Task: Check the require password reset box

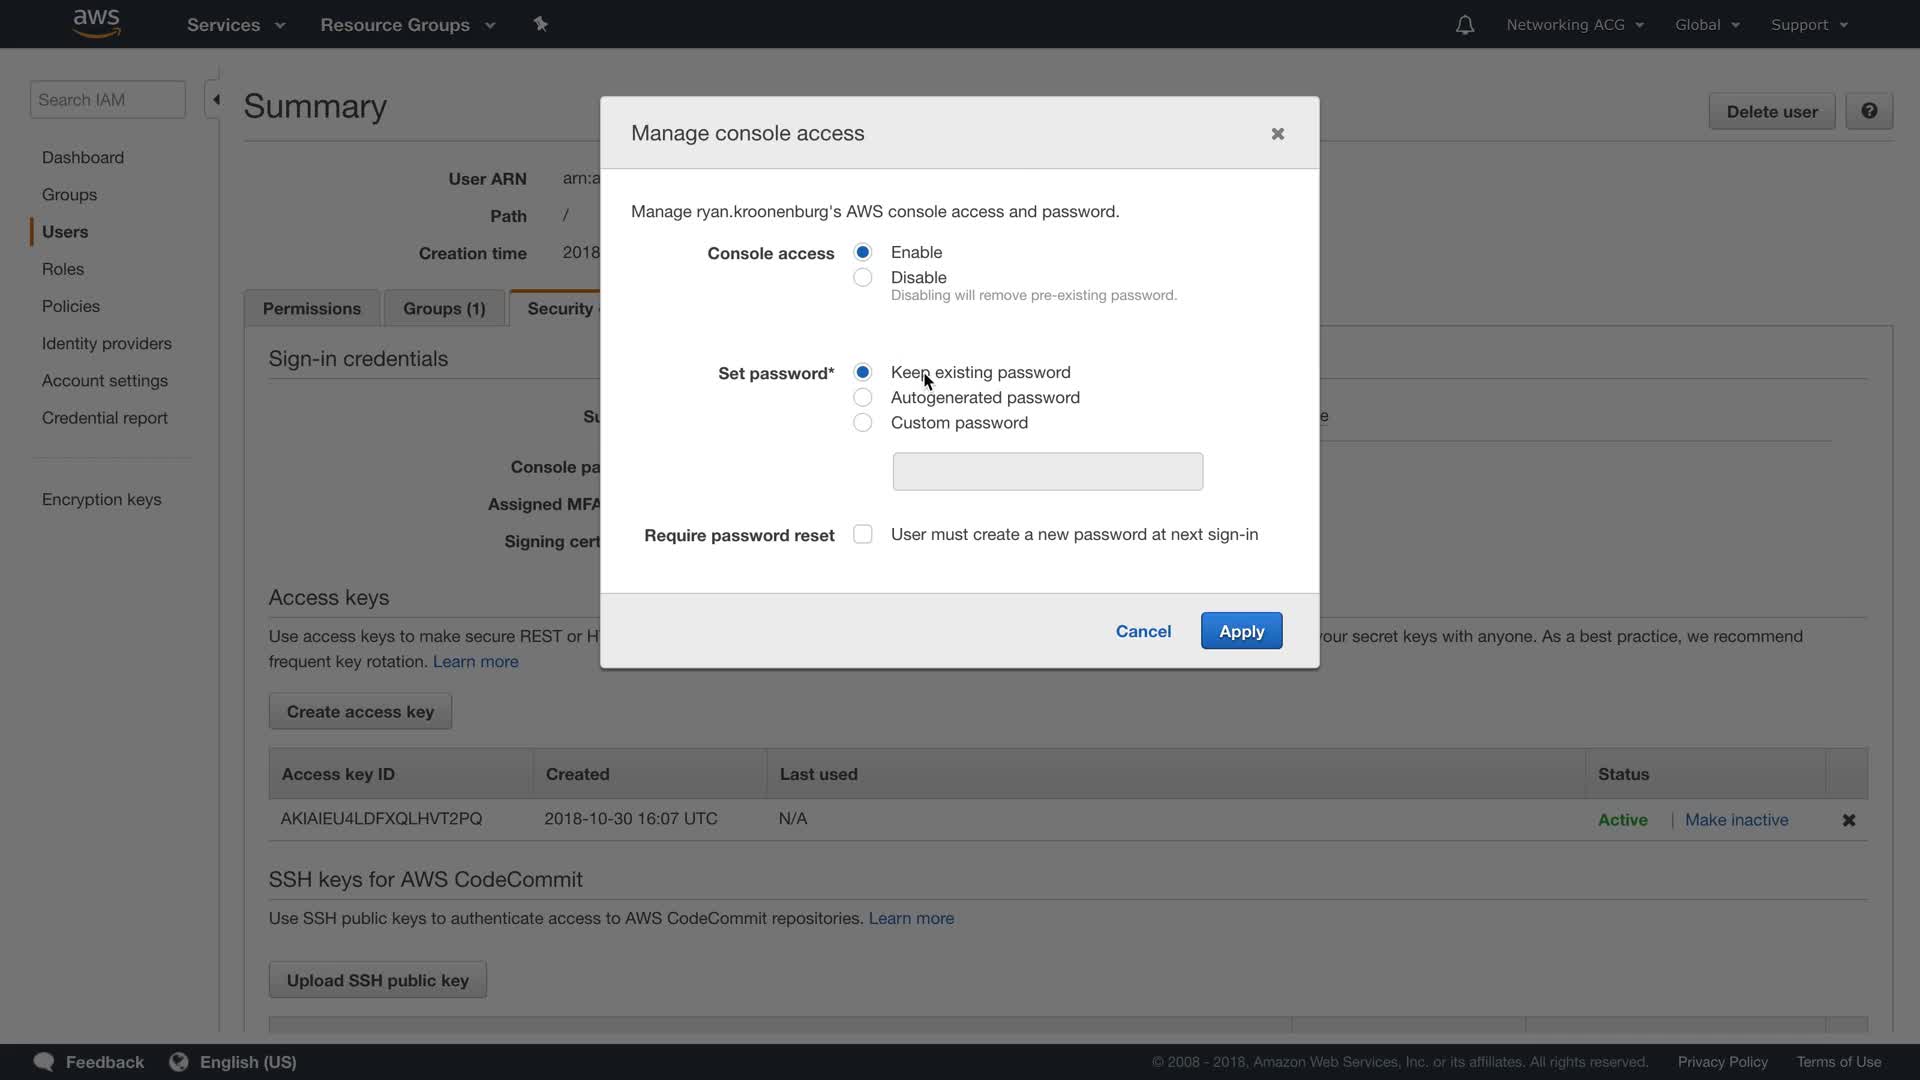Action: pos(862,535)
